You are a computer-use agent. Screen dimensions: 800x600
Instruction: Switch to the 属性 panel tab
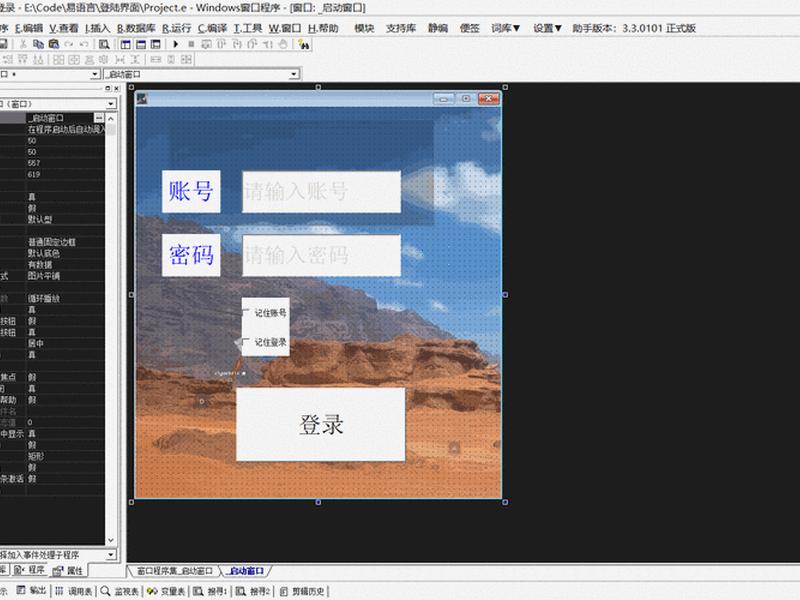point(67,571)
